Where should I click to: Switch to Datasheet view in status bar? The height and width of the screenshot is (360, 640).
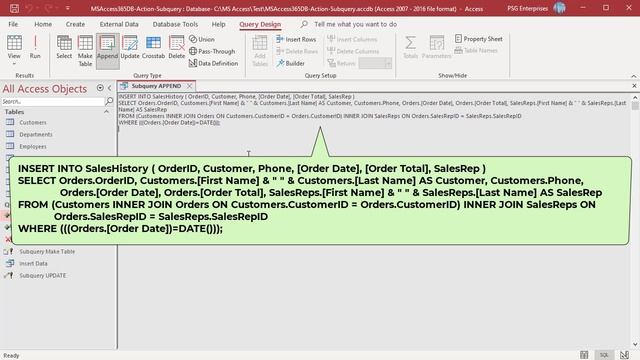pyautogui.click(x=584, y=355)
